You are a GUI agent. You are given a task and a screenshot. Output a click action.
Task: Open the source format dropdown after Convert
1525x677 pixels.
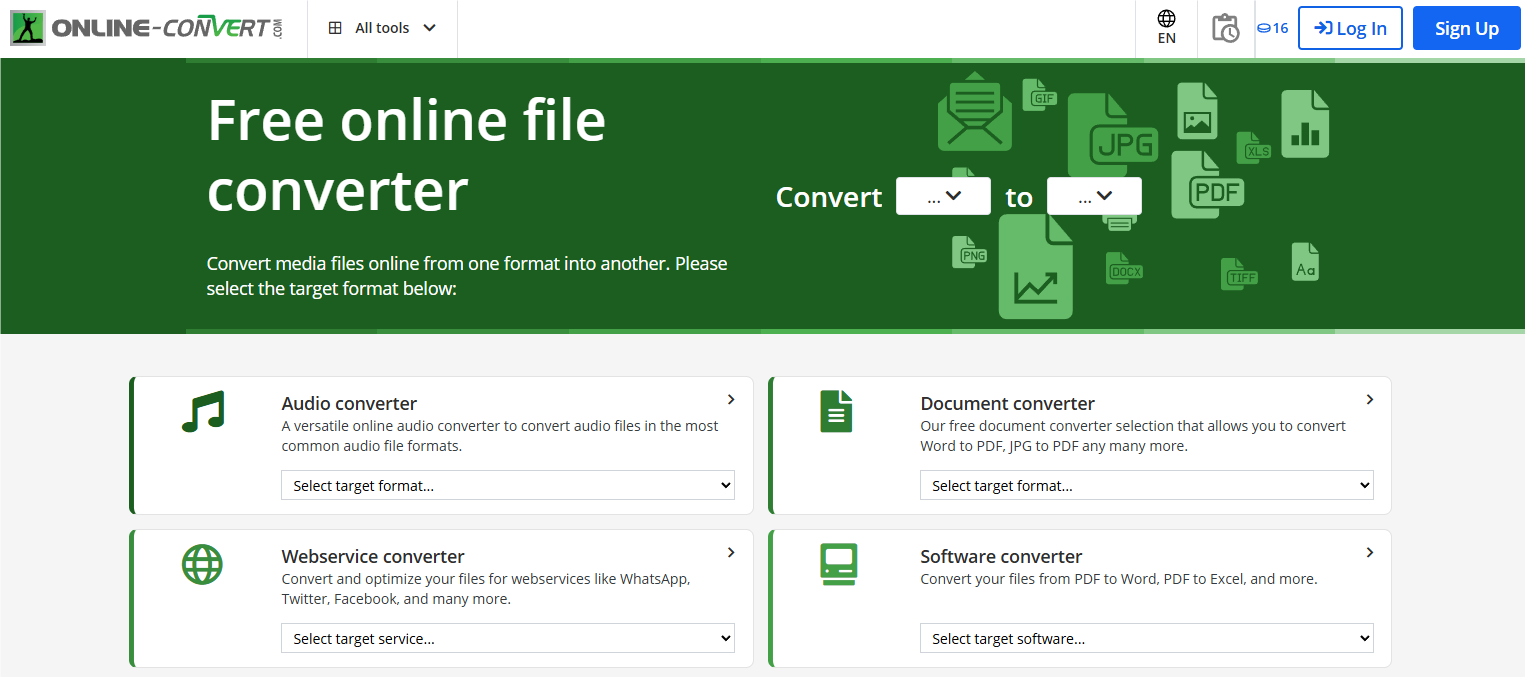[942, 196]
